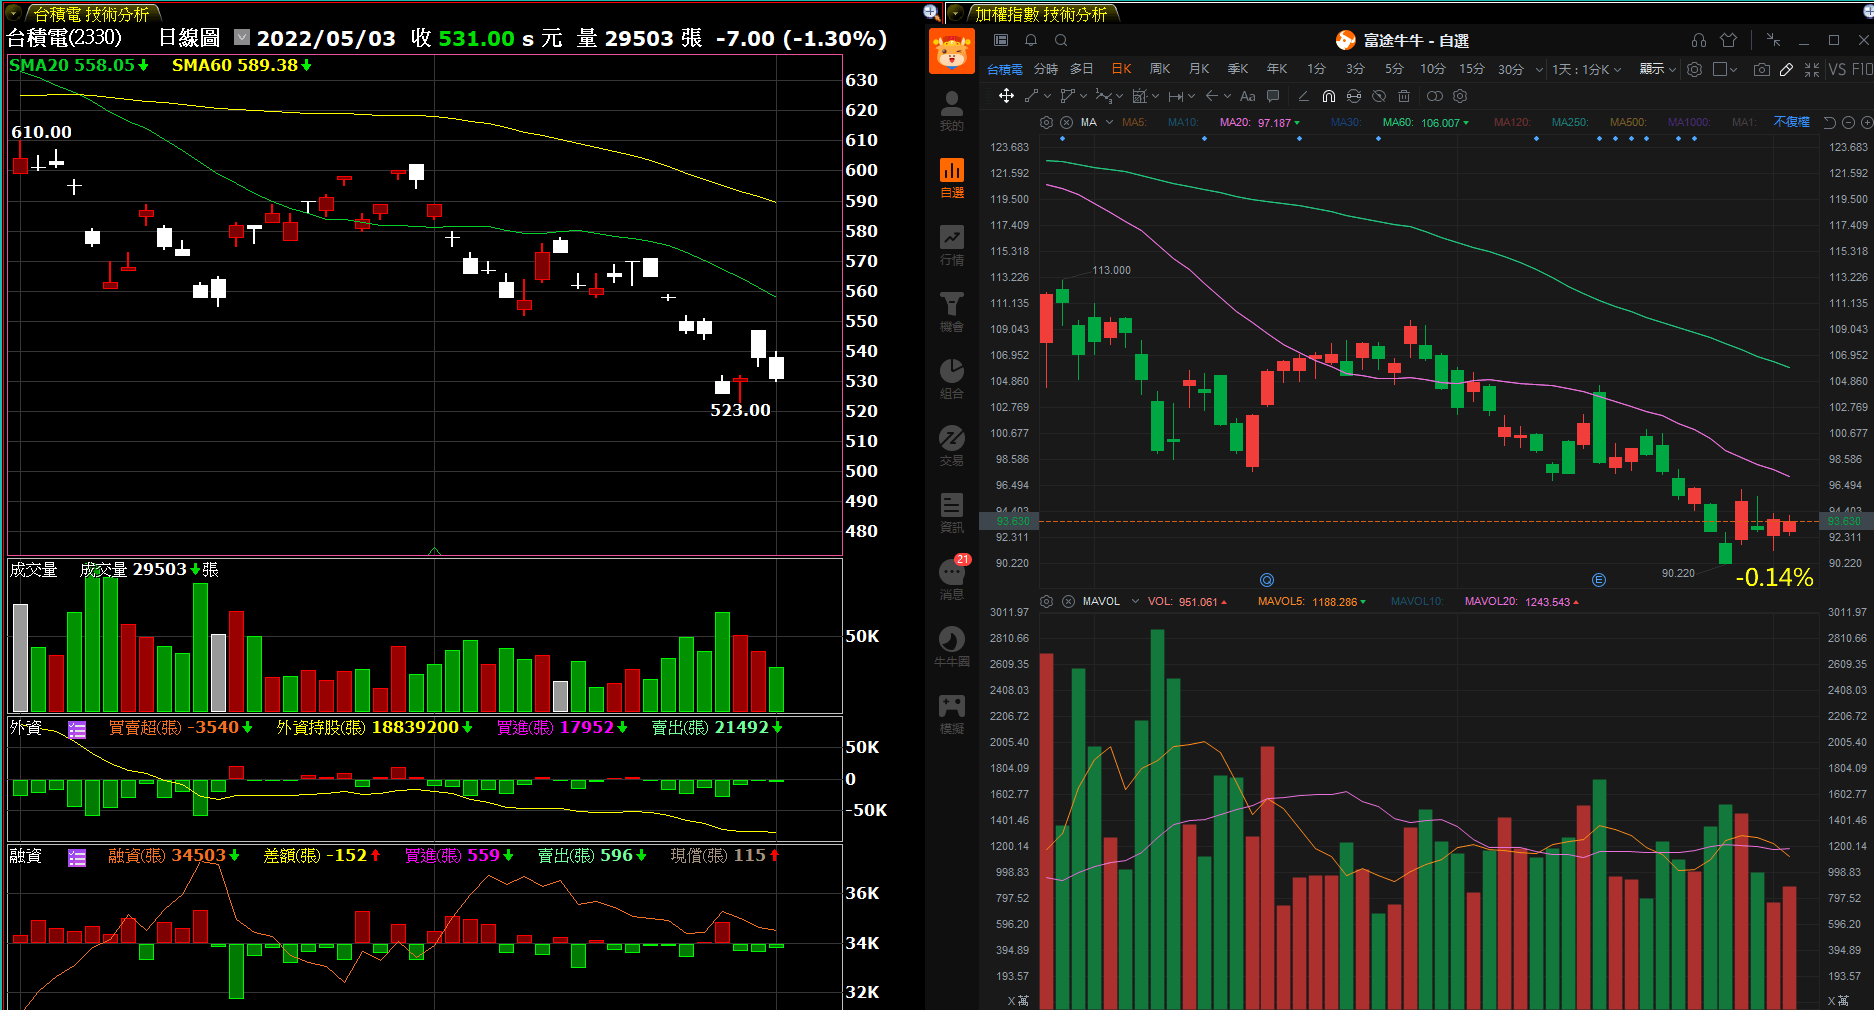Expand the MA indicator dropdown
Image resolution: width=1874 pixels, height=1010 pixels.
click(1109, 122)
